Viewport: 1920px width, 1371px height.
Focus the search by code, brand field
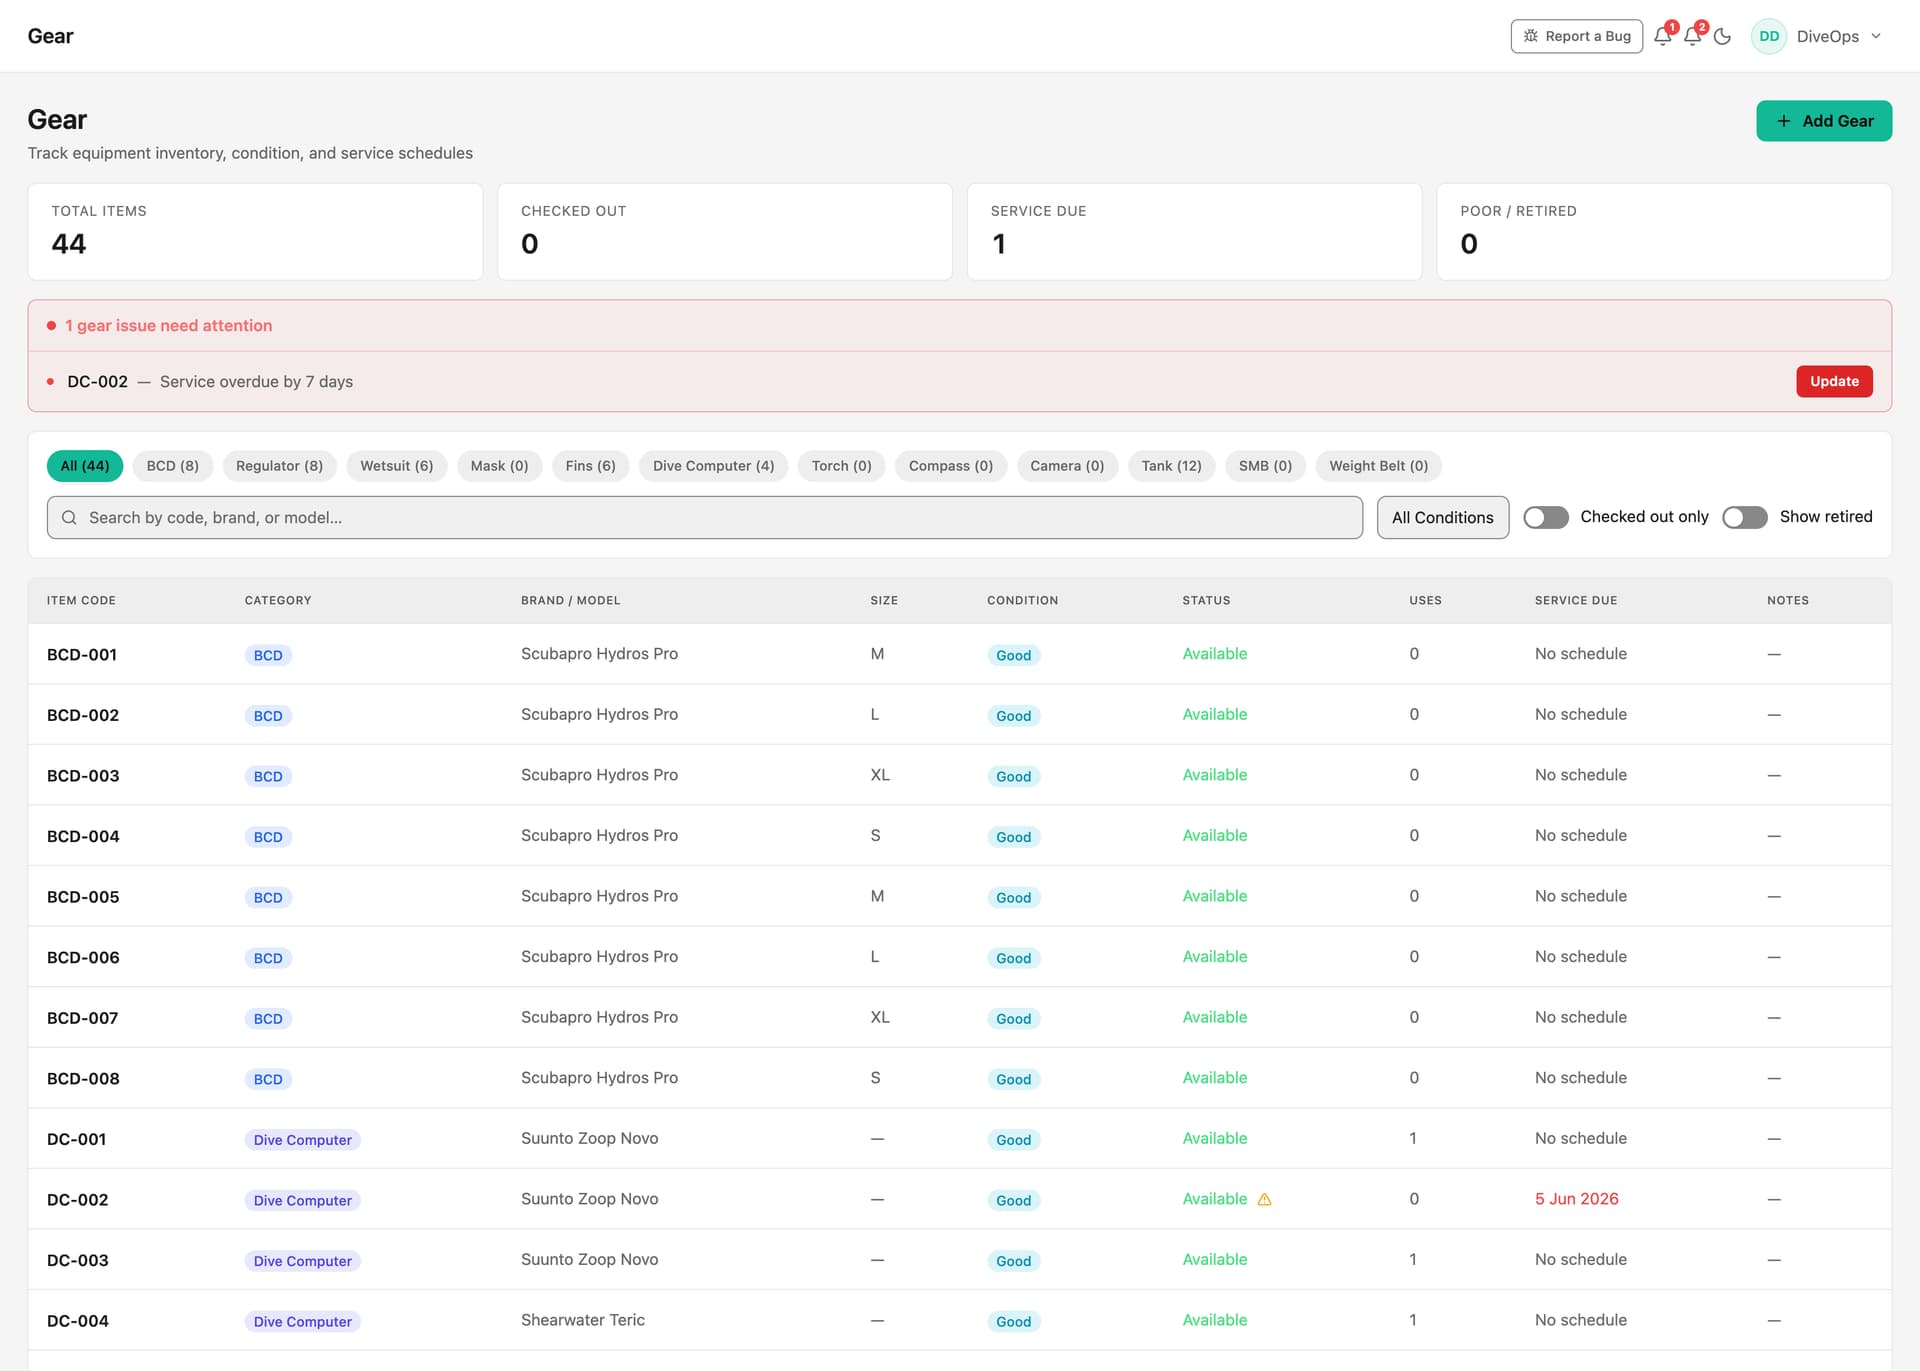click(x=704, y=517)
